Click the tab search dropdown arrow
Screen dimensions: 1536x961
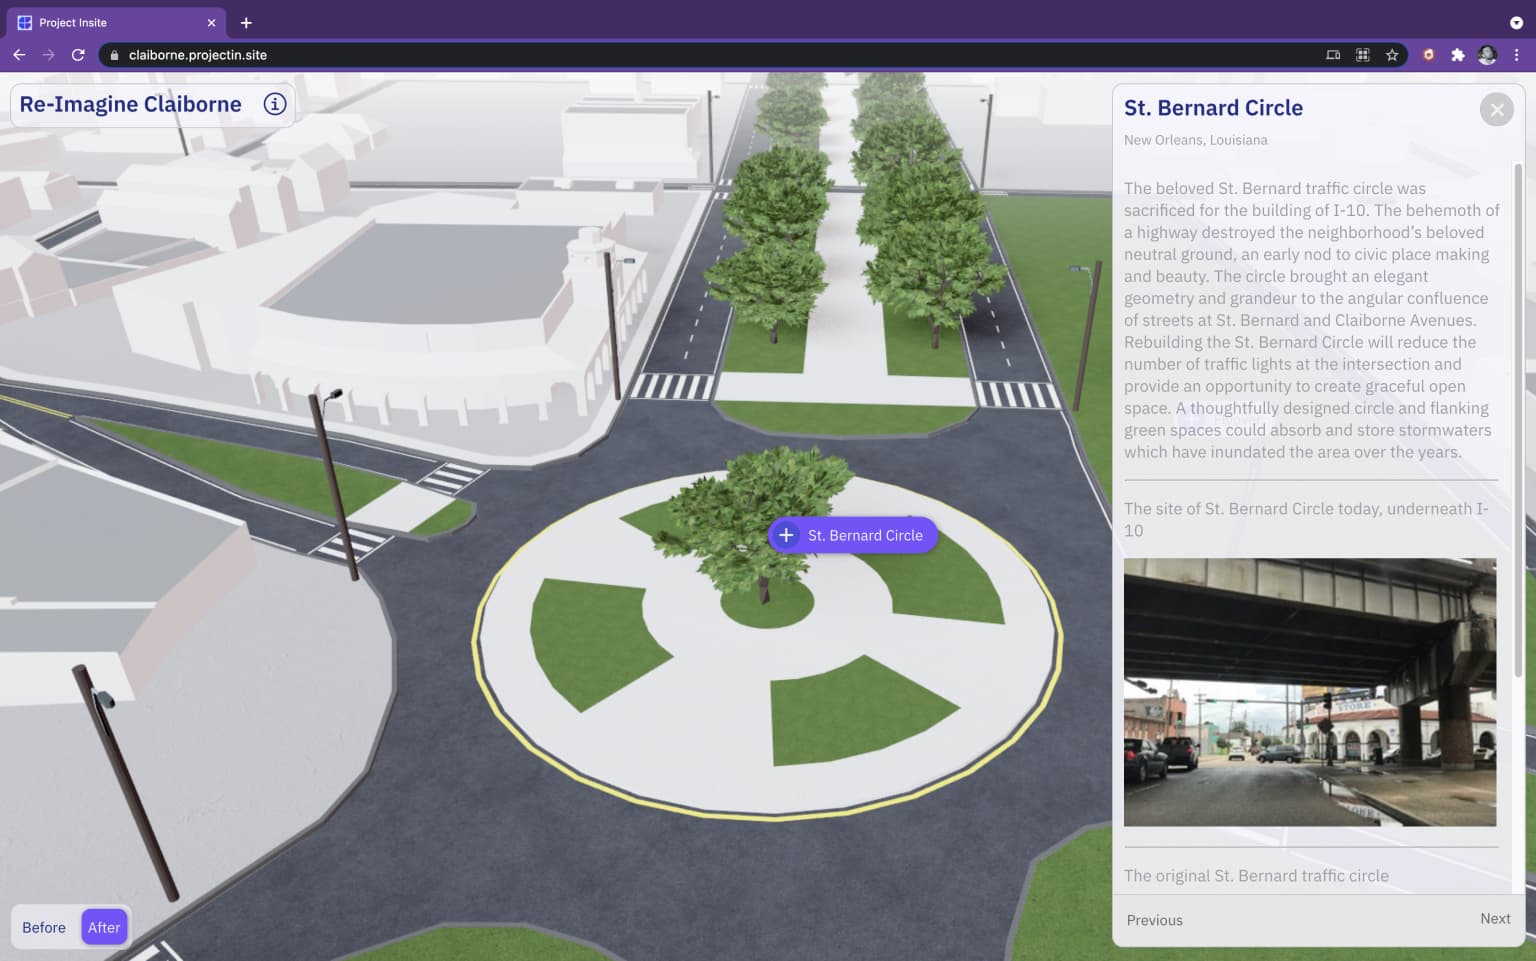coord(1516,22)
